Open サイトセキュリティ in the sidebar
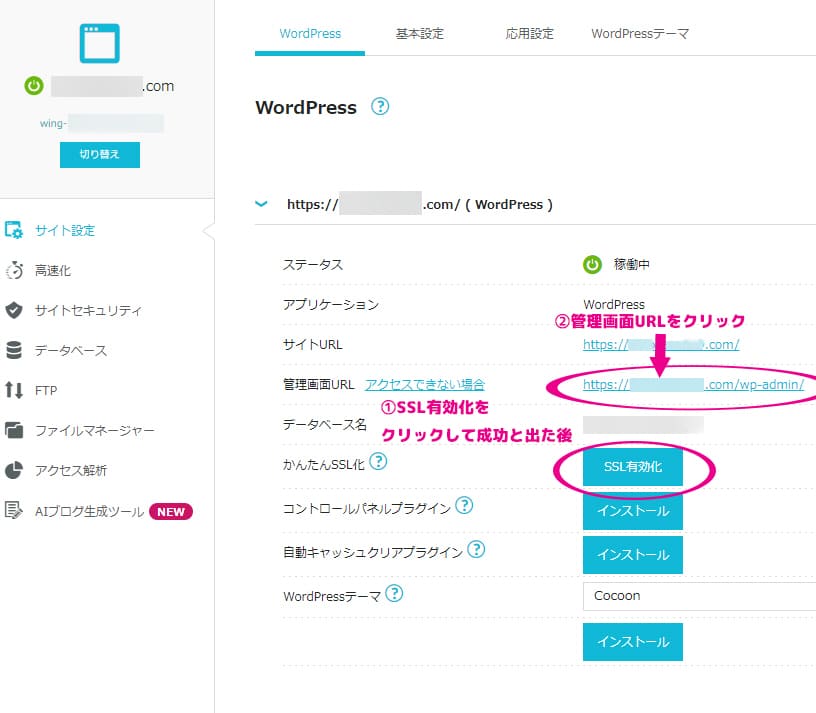816x713 pixels. click(88, 310)
